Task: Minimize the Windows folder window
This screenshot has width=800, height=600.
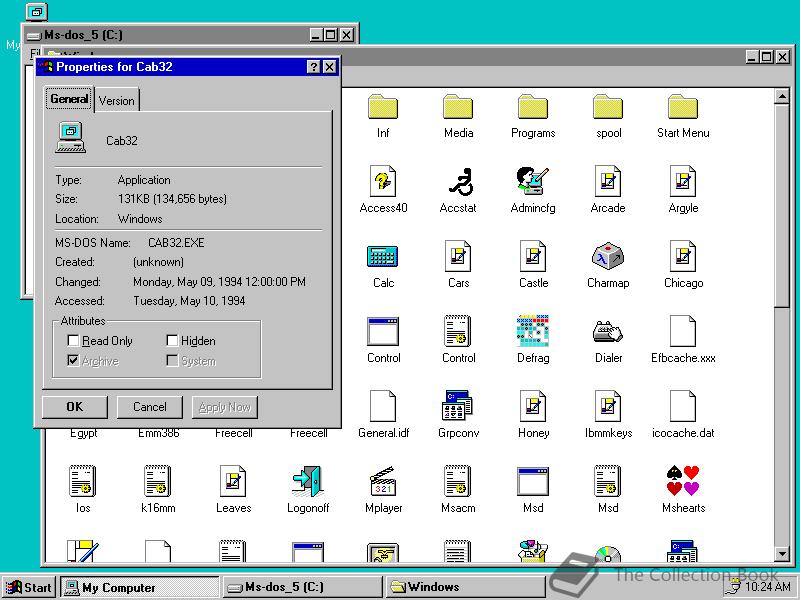Action: click(x=751, y=57)
